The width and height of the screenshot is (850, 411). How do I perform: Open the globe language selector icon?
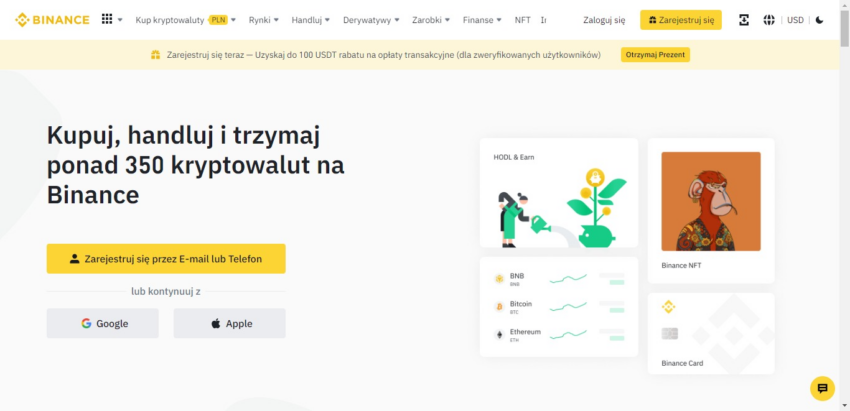click(x=769, y=20)
